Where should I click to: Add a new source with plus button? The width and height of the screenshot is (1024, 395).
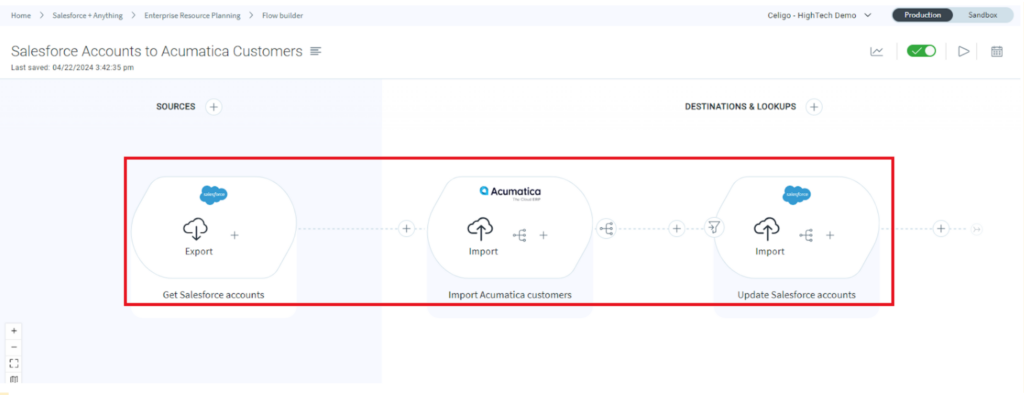pos(214,106)
